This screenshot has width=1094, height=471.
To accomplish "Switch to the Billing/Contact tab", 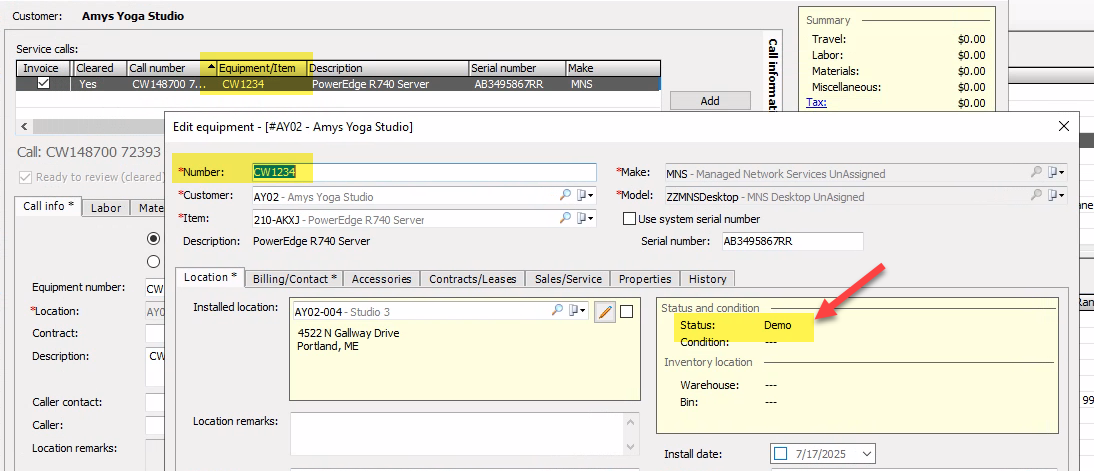I will coord(294,278).
